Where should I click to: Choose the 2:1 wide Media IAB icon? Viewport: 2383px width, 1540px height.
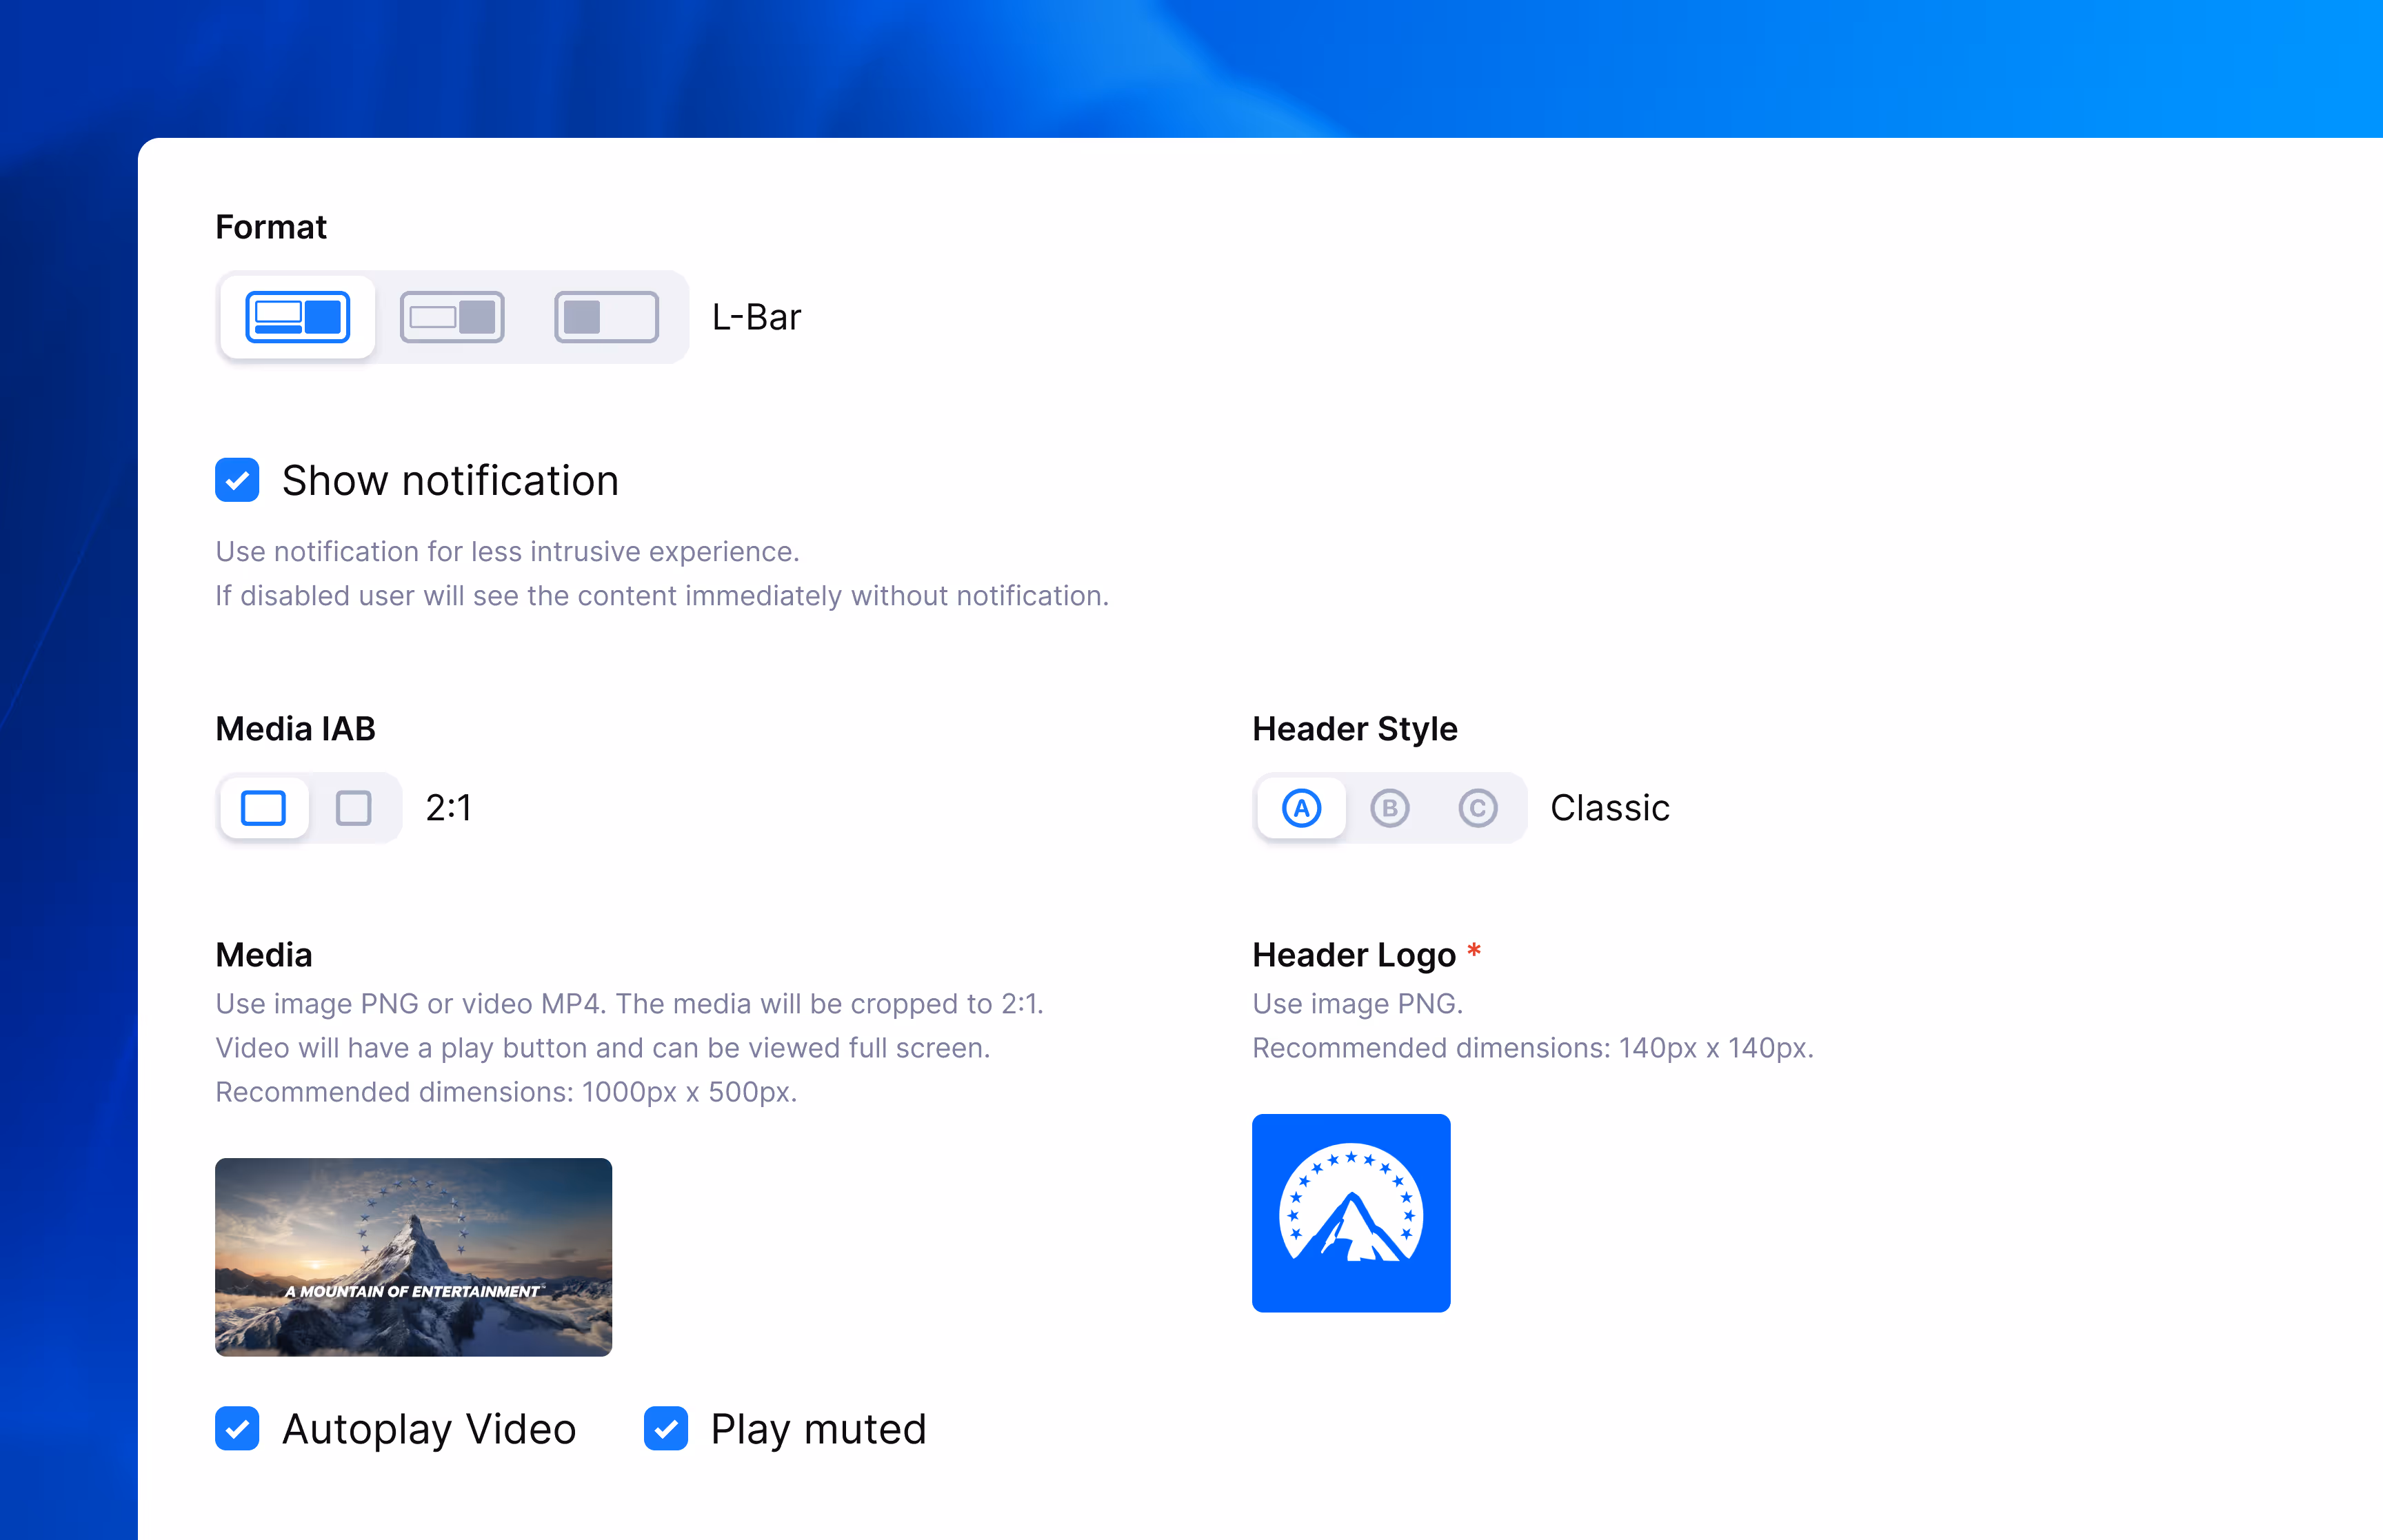coord(264,808)
